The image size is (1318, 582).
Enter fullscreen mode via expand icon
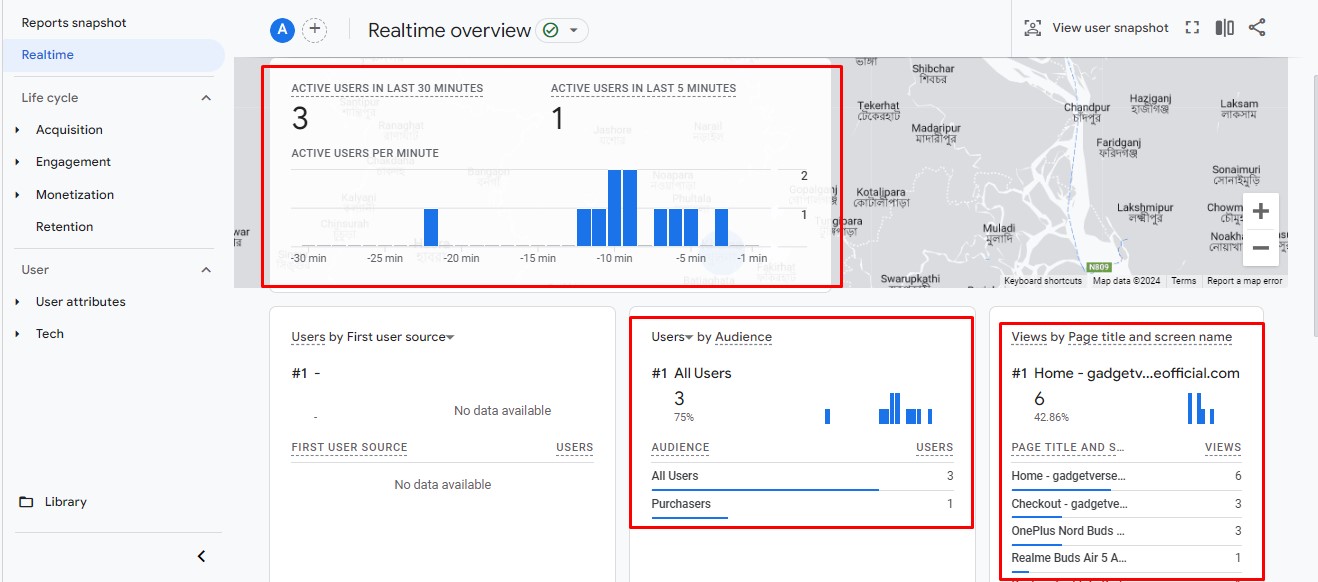1191,28
